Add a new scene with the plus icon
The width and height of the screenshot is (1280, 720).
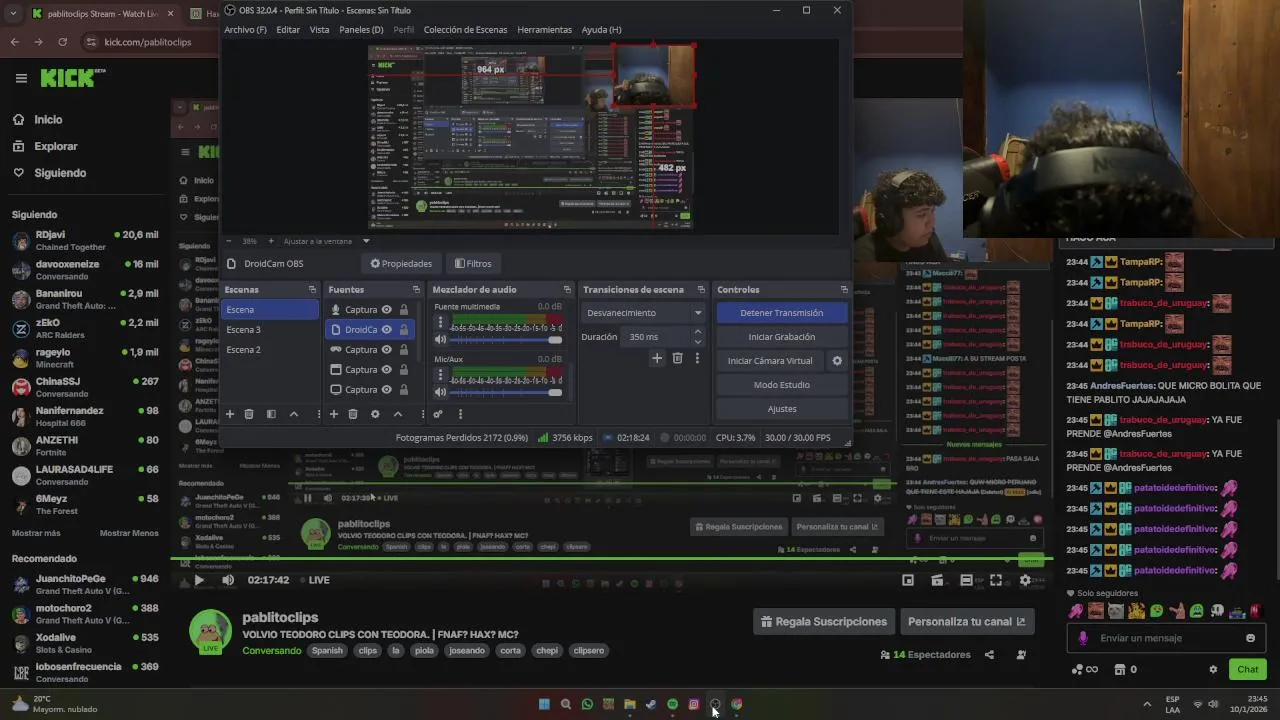coord(229,414)
